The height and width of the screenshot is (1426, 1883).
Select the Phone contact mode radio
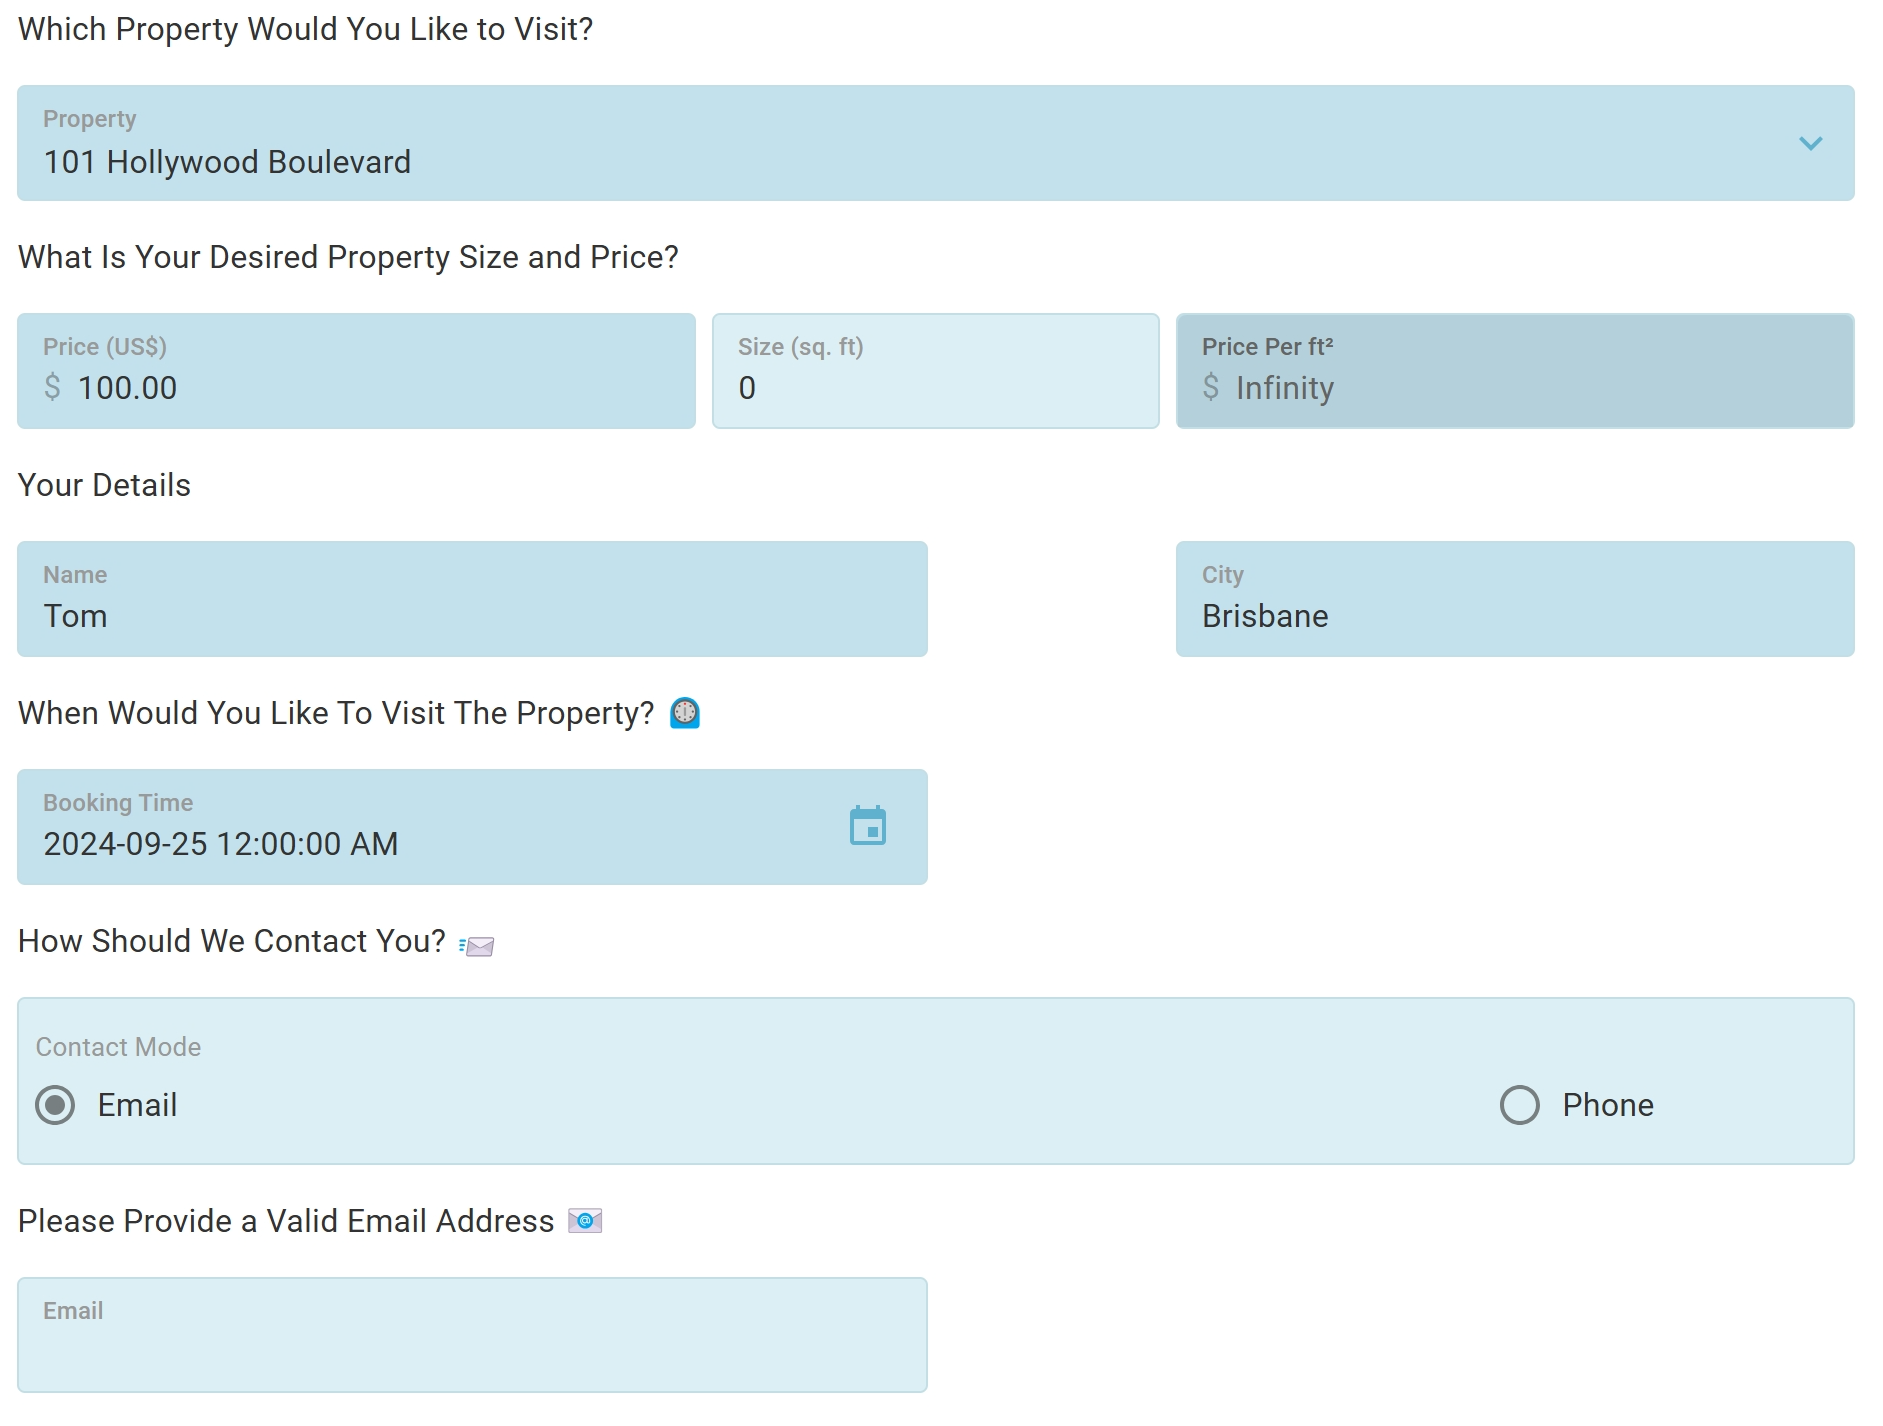[1519, 1105]
